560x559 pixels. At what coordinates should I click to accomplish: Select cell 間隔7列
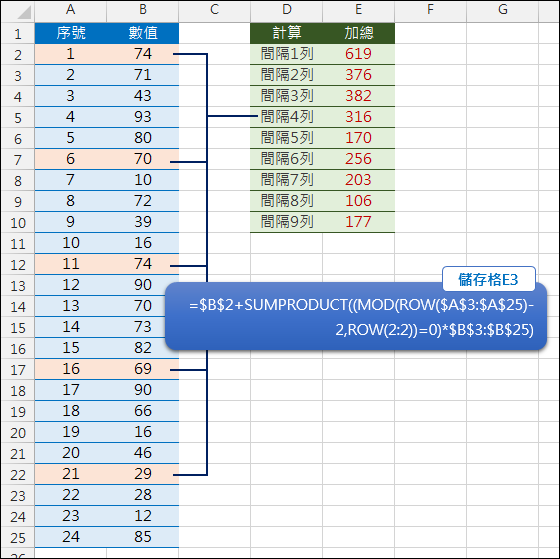(286, 180)
